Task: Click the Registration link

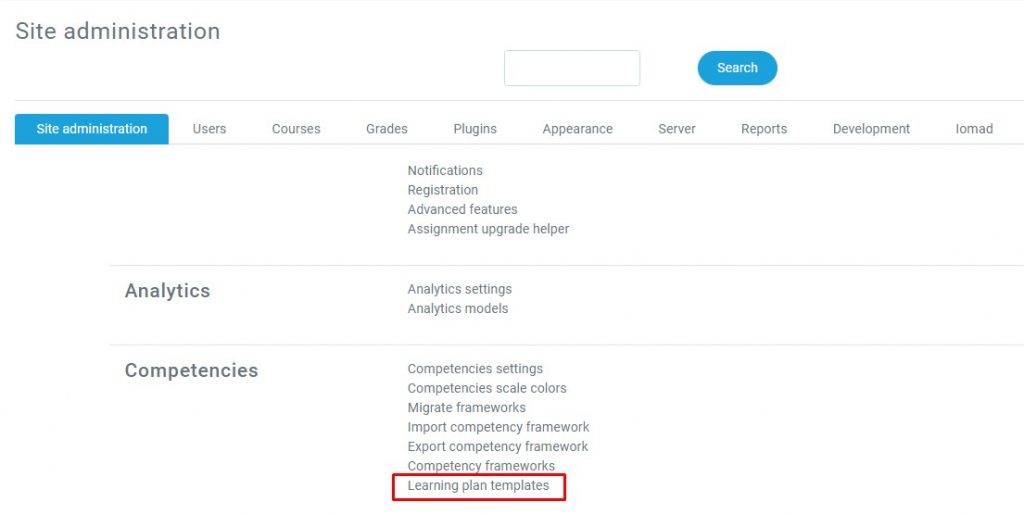Action: click(443, 190)
